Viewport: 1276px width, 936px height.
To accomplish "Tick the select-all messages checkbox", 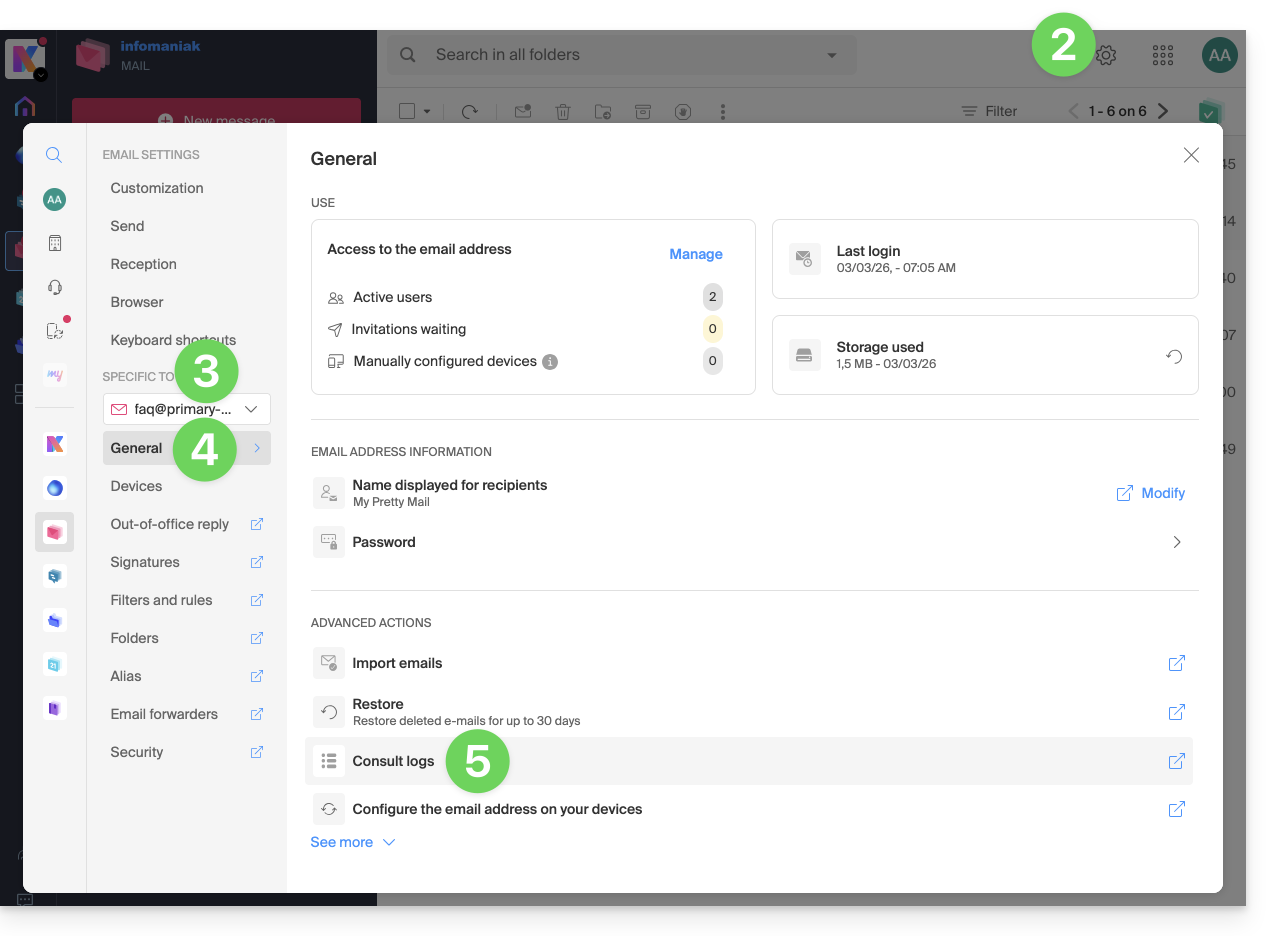I will (407, 112).
